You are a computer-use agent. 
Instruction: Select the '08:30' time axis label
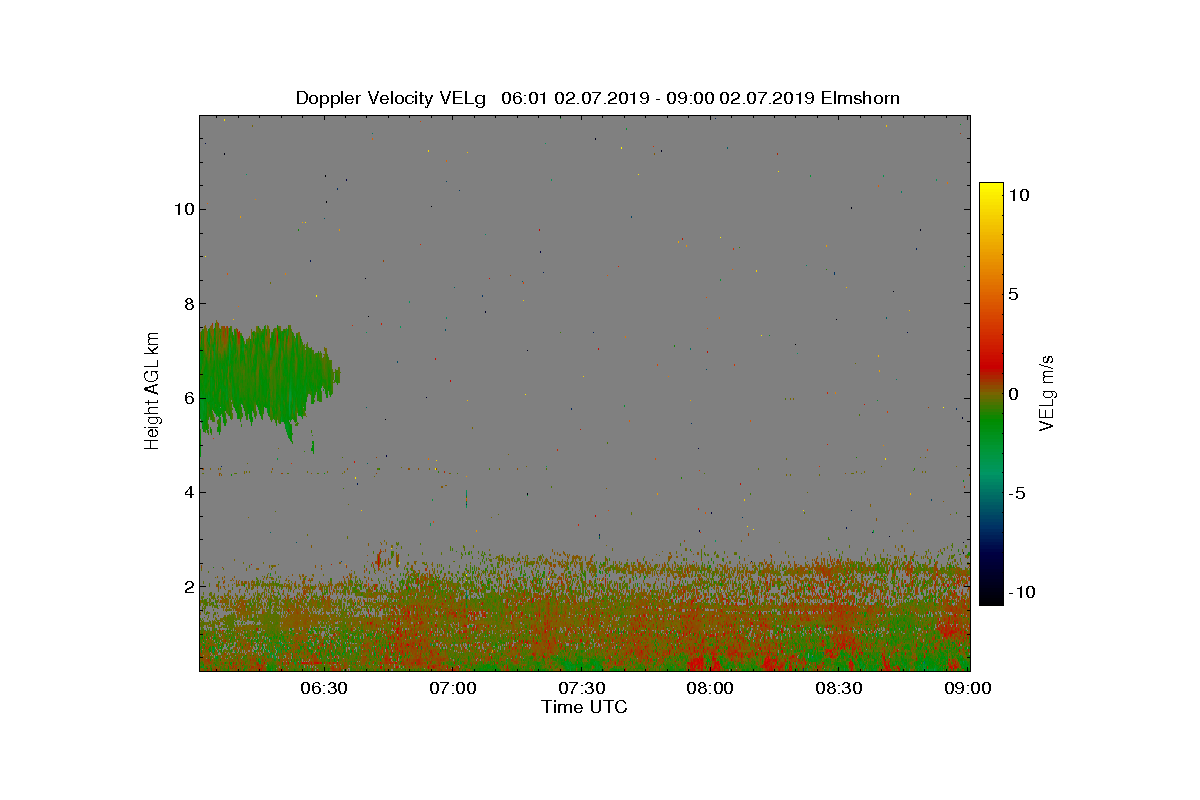point(839,688)
